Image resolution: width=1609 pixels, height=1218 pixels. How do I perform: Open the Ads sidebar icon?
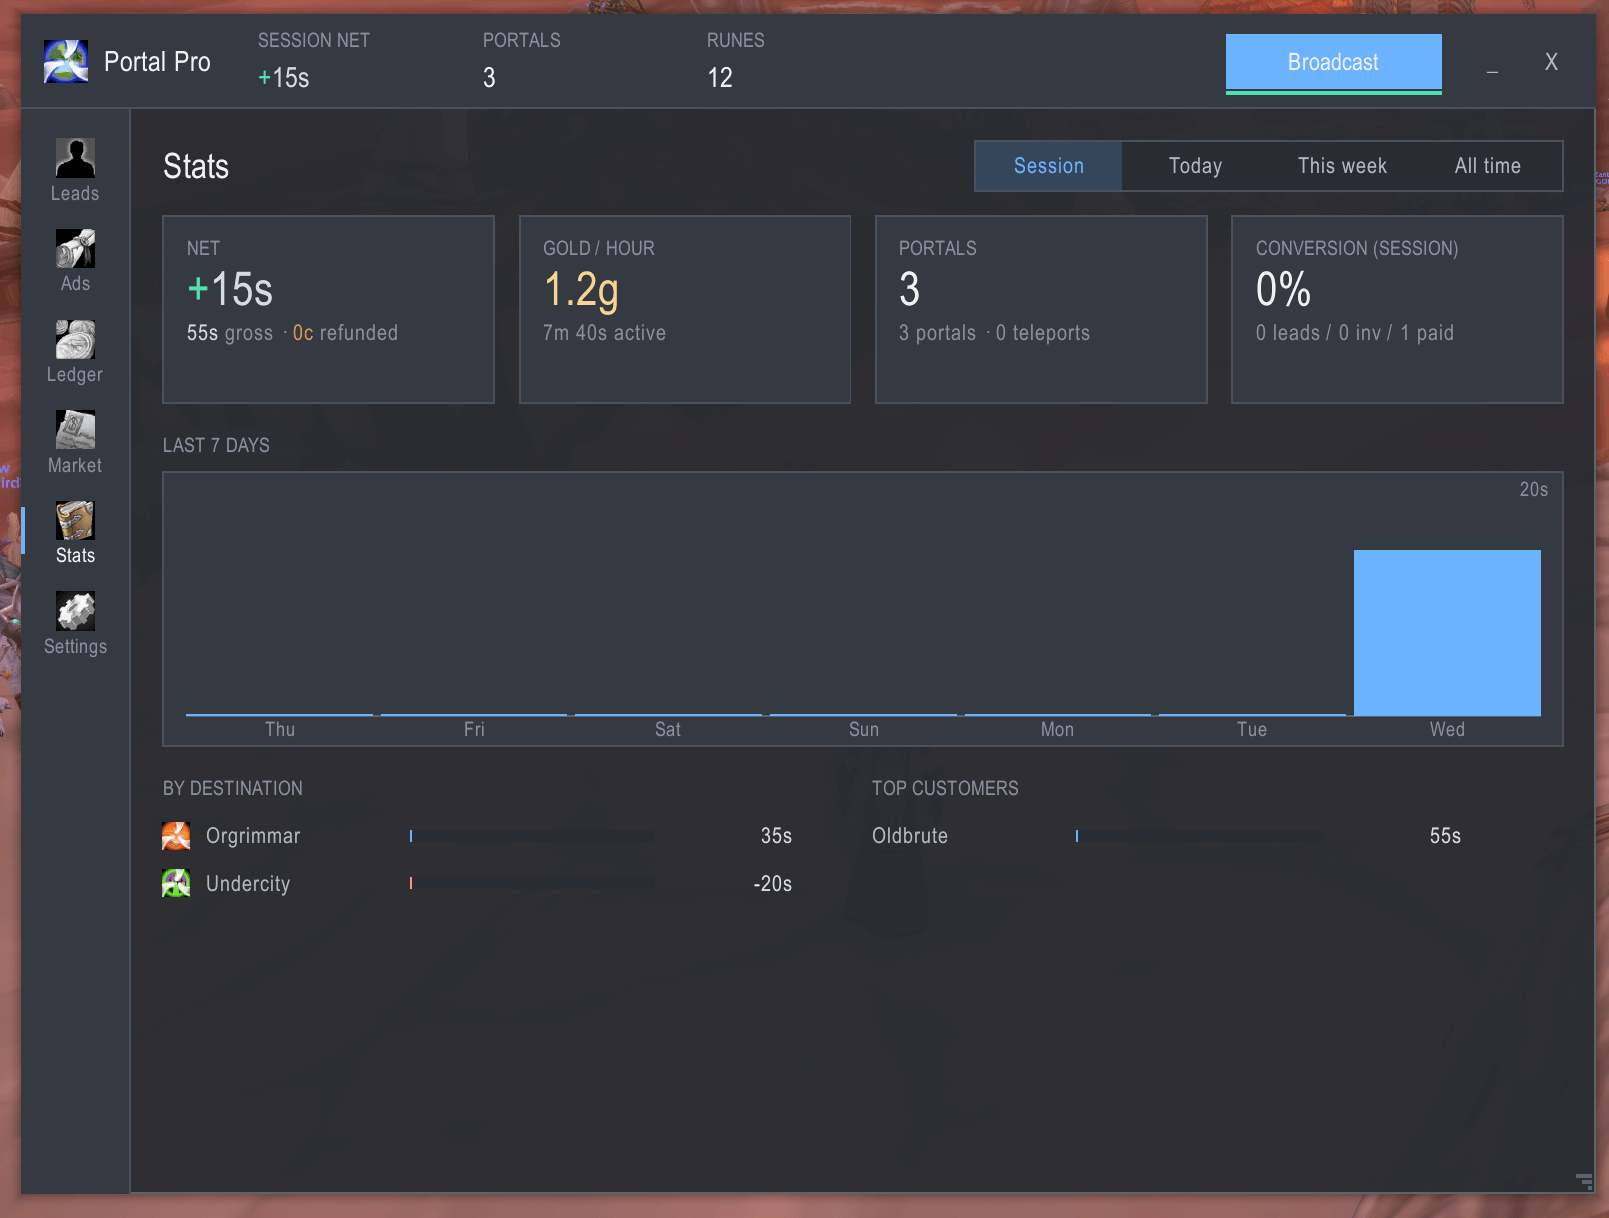[75, 249]
